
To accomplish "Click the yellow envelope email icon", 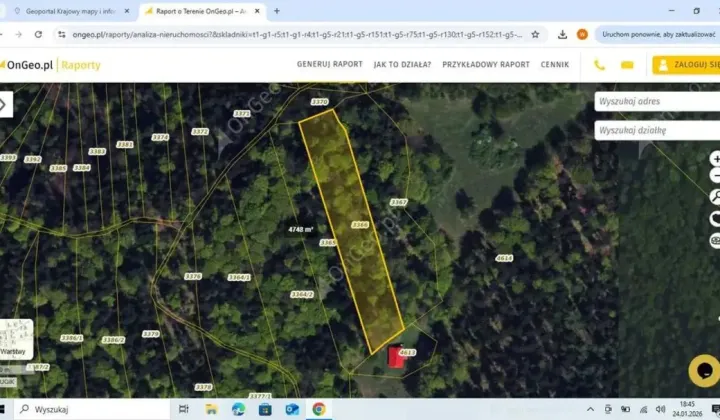I will 627,65.
